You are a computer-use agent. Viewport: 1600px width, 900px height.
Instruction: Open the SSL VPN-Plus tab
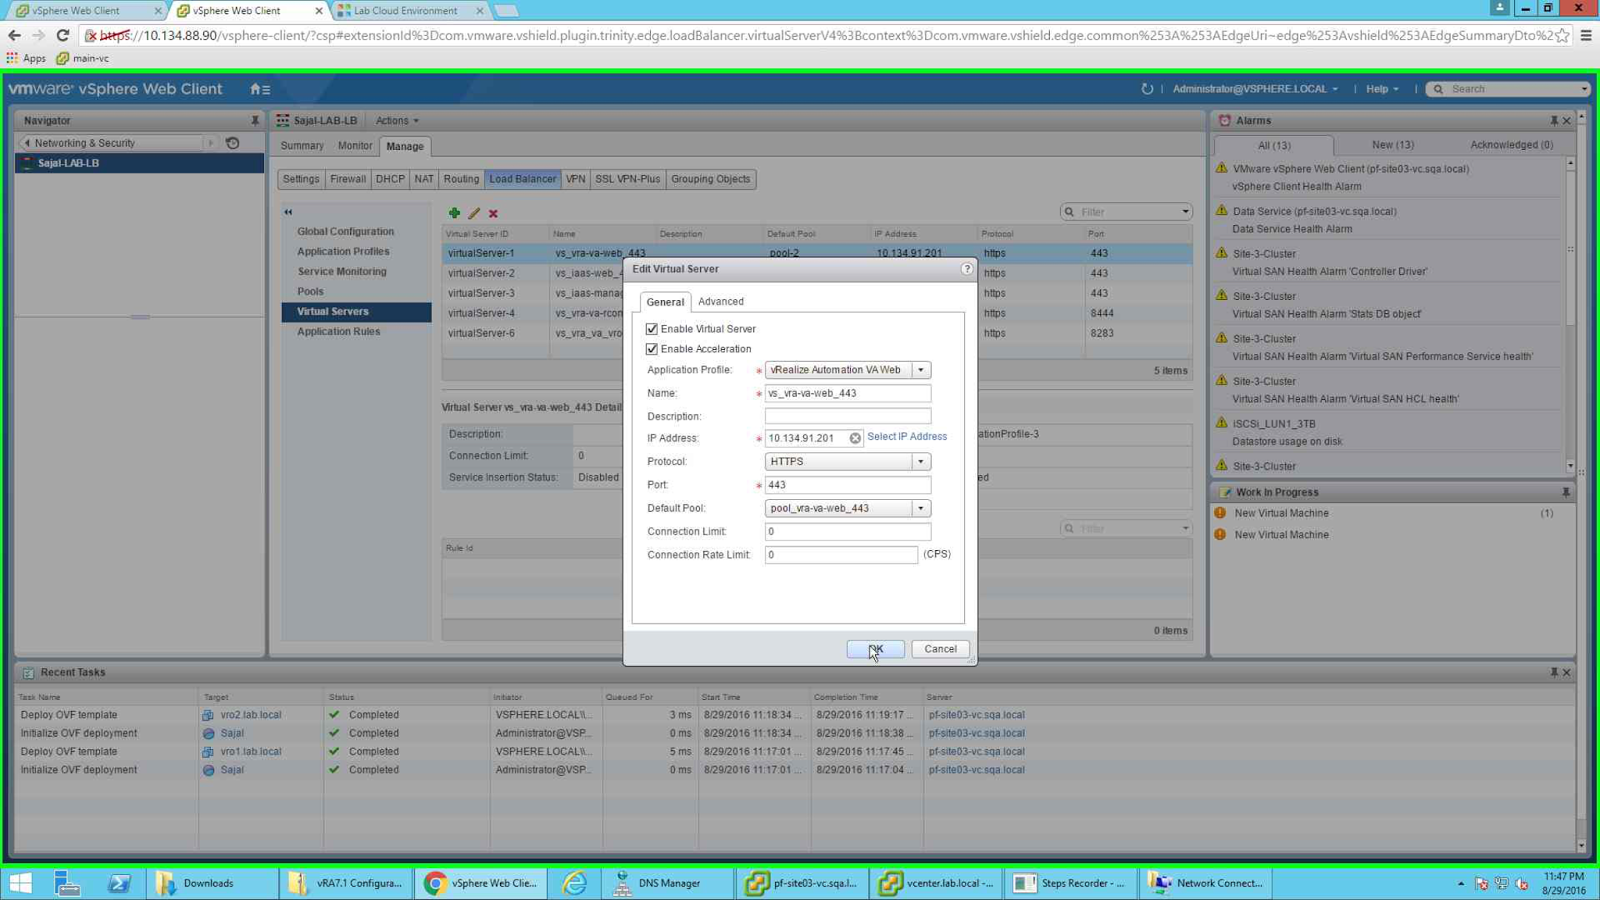point(627,179)
